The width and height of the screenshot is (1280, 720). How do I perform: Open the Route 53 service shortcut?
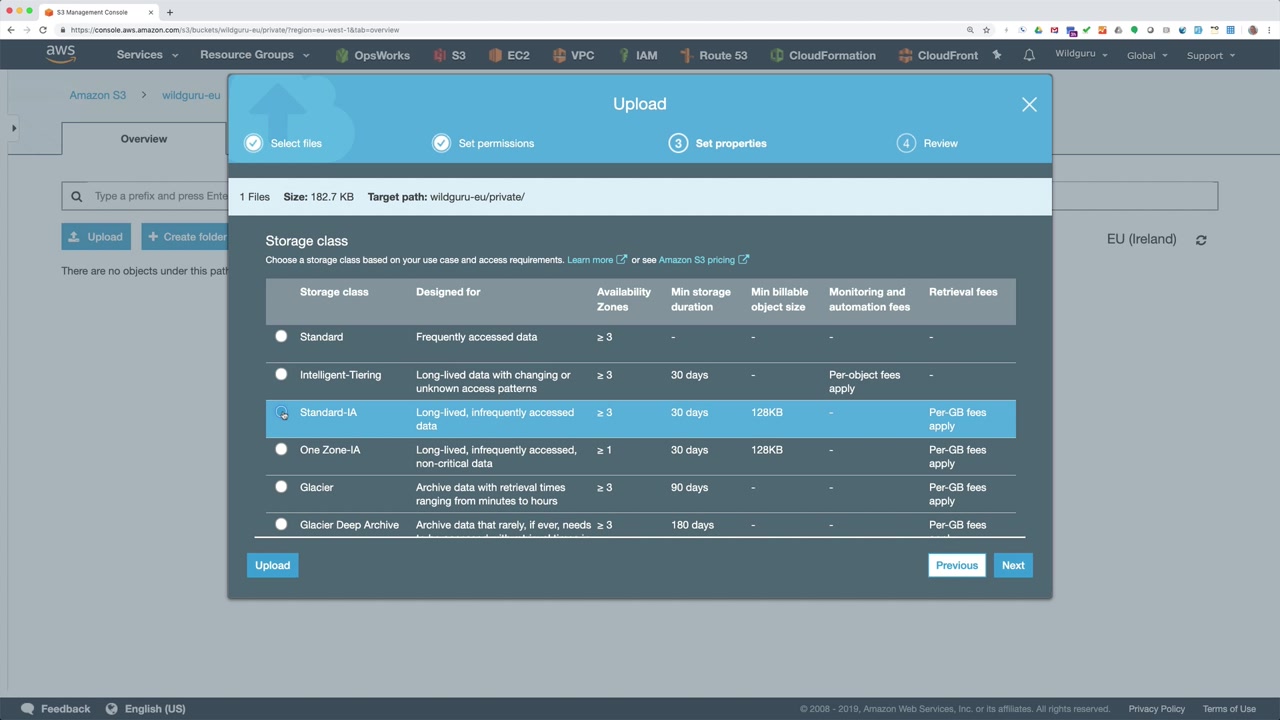click(713, 55)
